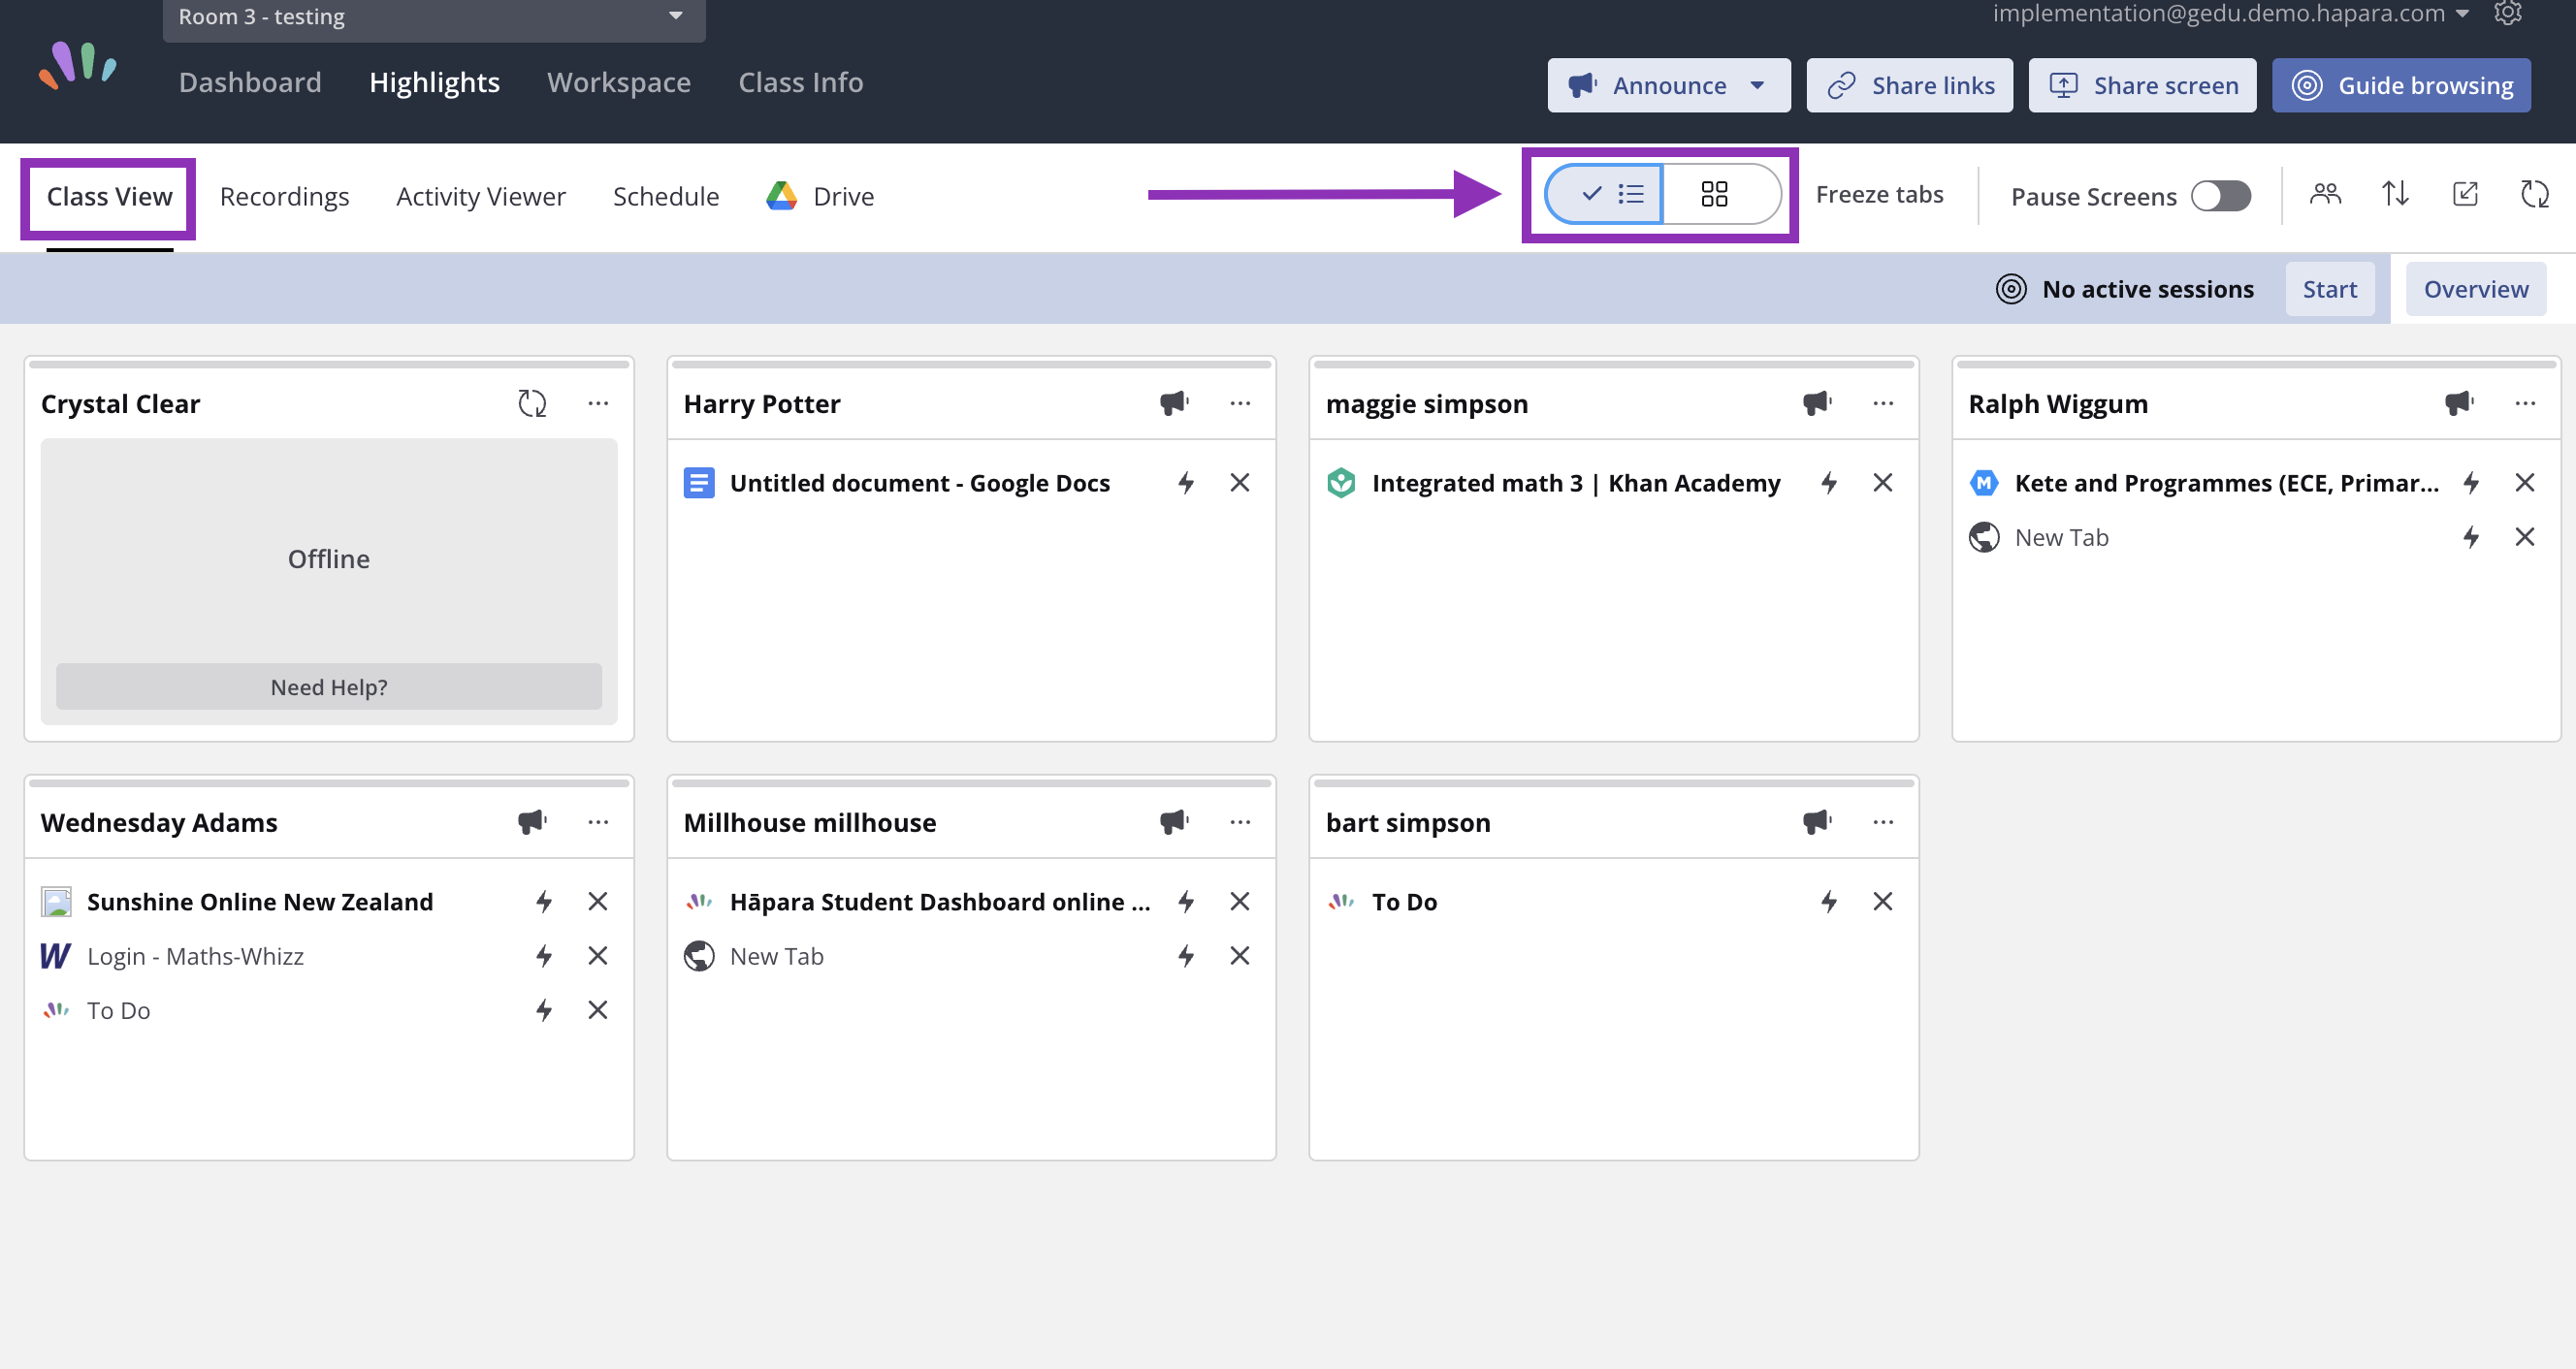Send announcement to Wednesday Adams
The image size is (2576, 1369).
click(x=532, y=823)
